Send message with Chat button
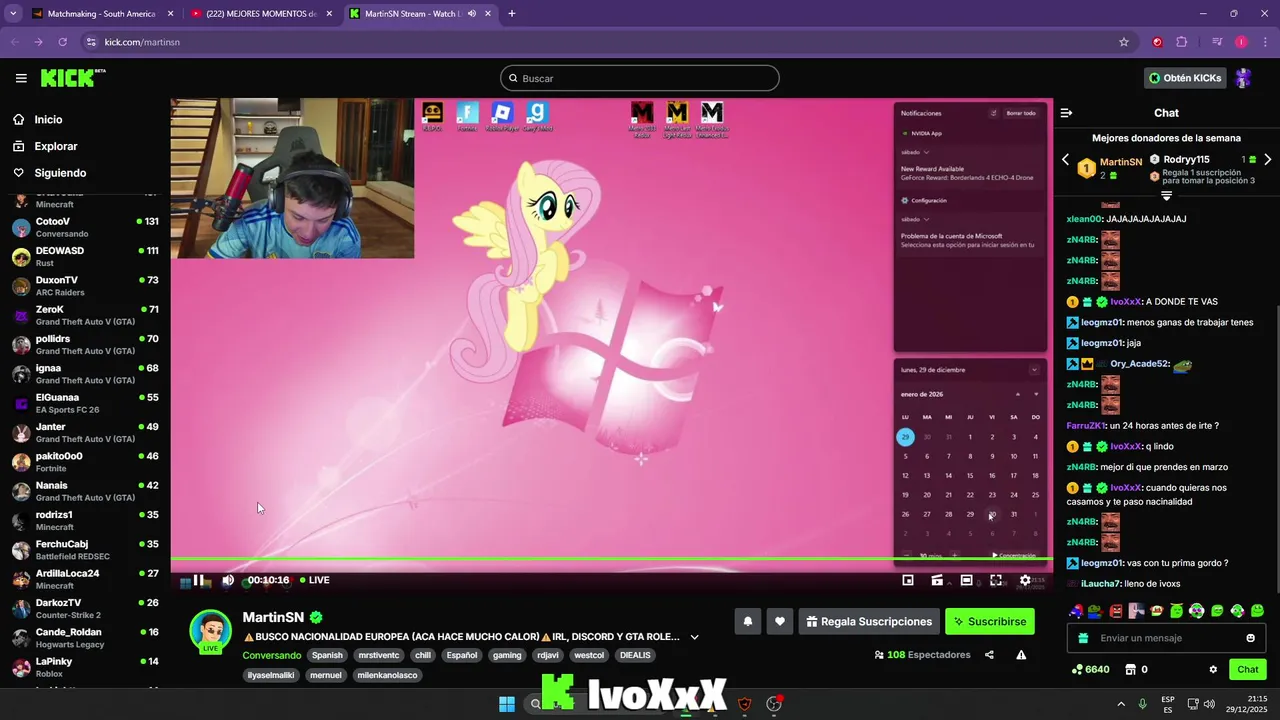The image size is (1280, 720). click(1248, 669)
